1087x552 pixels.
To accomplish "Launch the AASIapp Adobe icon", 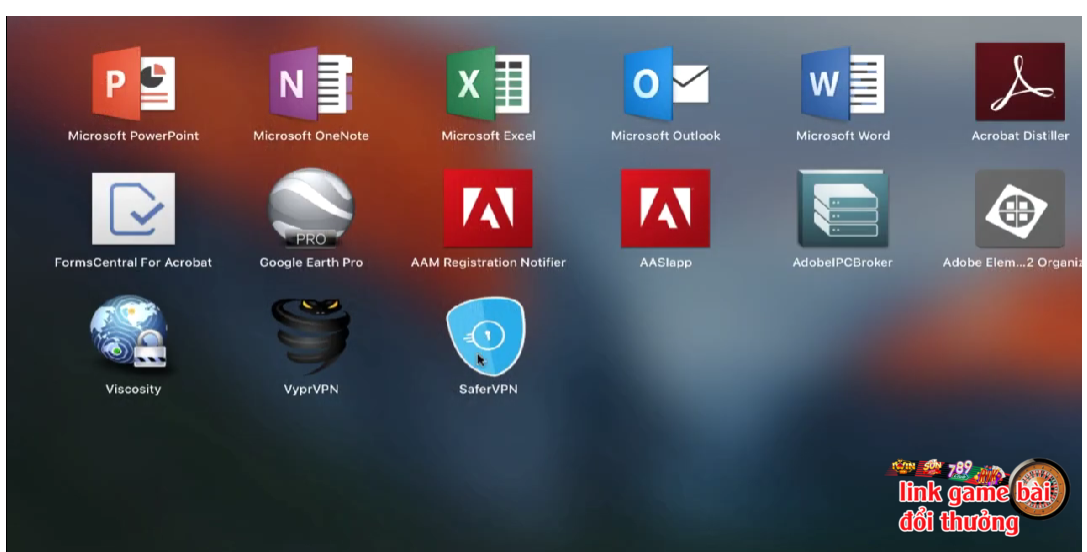I will click(x=666, y=208).
